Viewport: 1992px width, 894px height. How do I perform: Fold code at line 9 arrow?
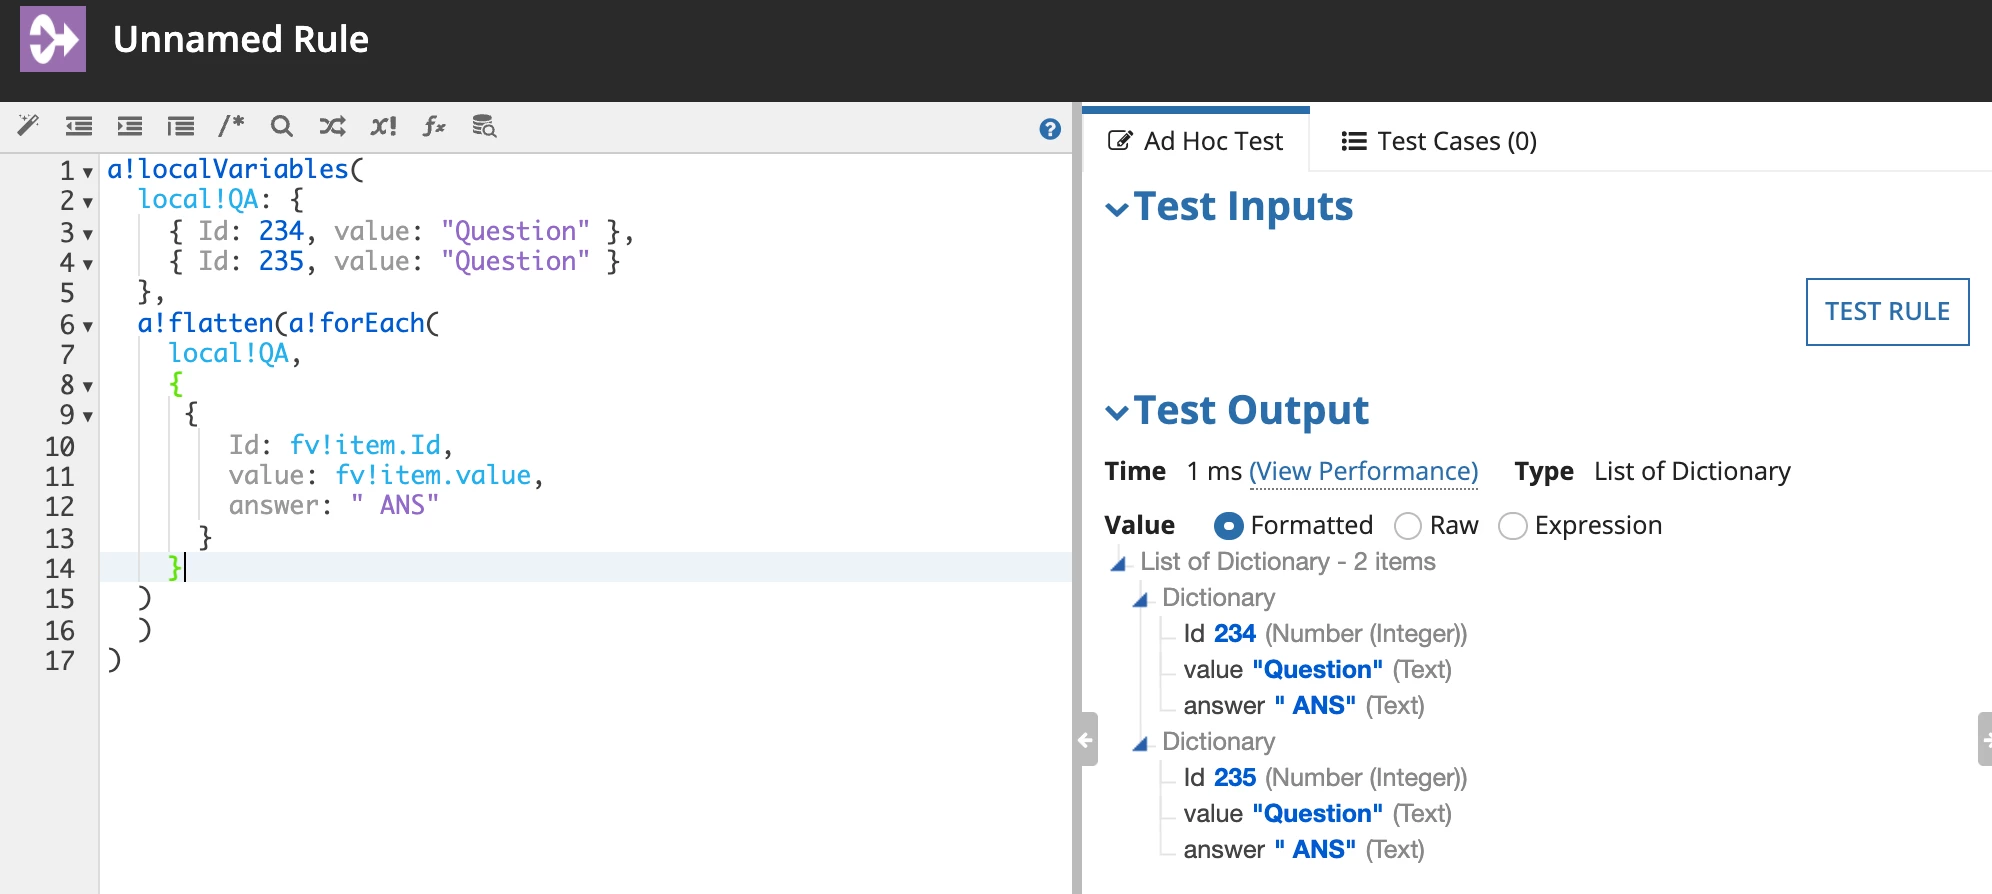click(x=88, y=417)
